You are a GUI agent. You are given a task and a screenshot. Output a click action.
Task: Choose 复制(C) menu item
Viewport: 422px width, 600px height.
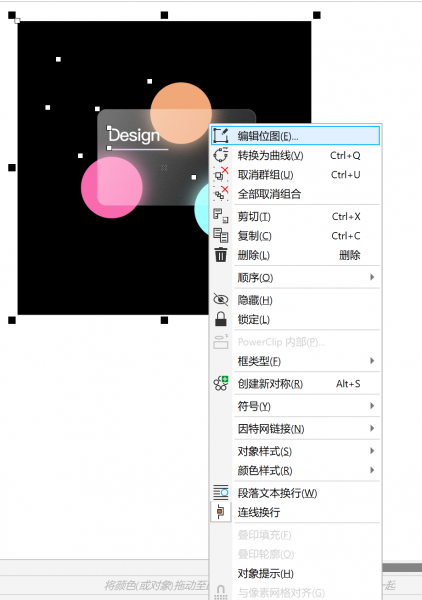click(295, 236)
